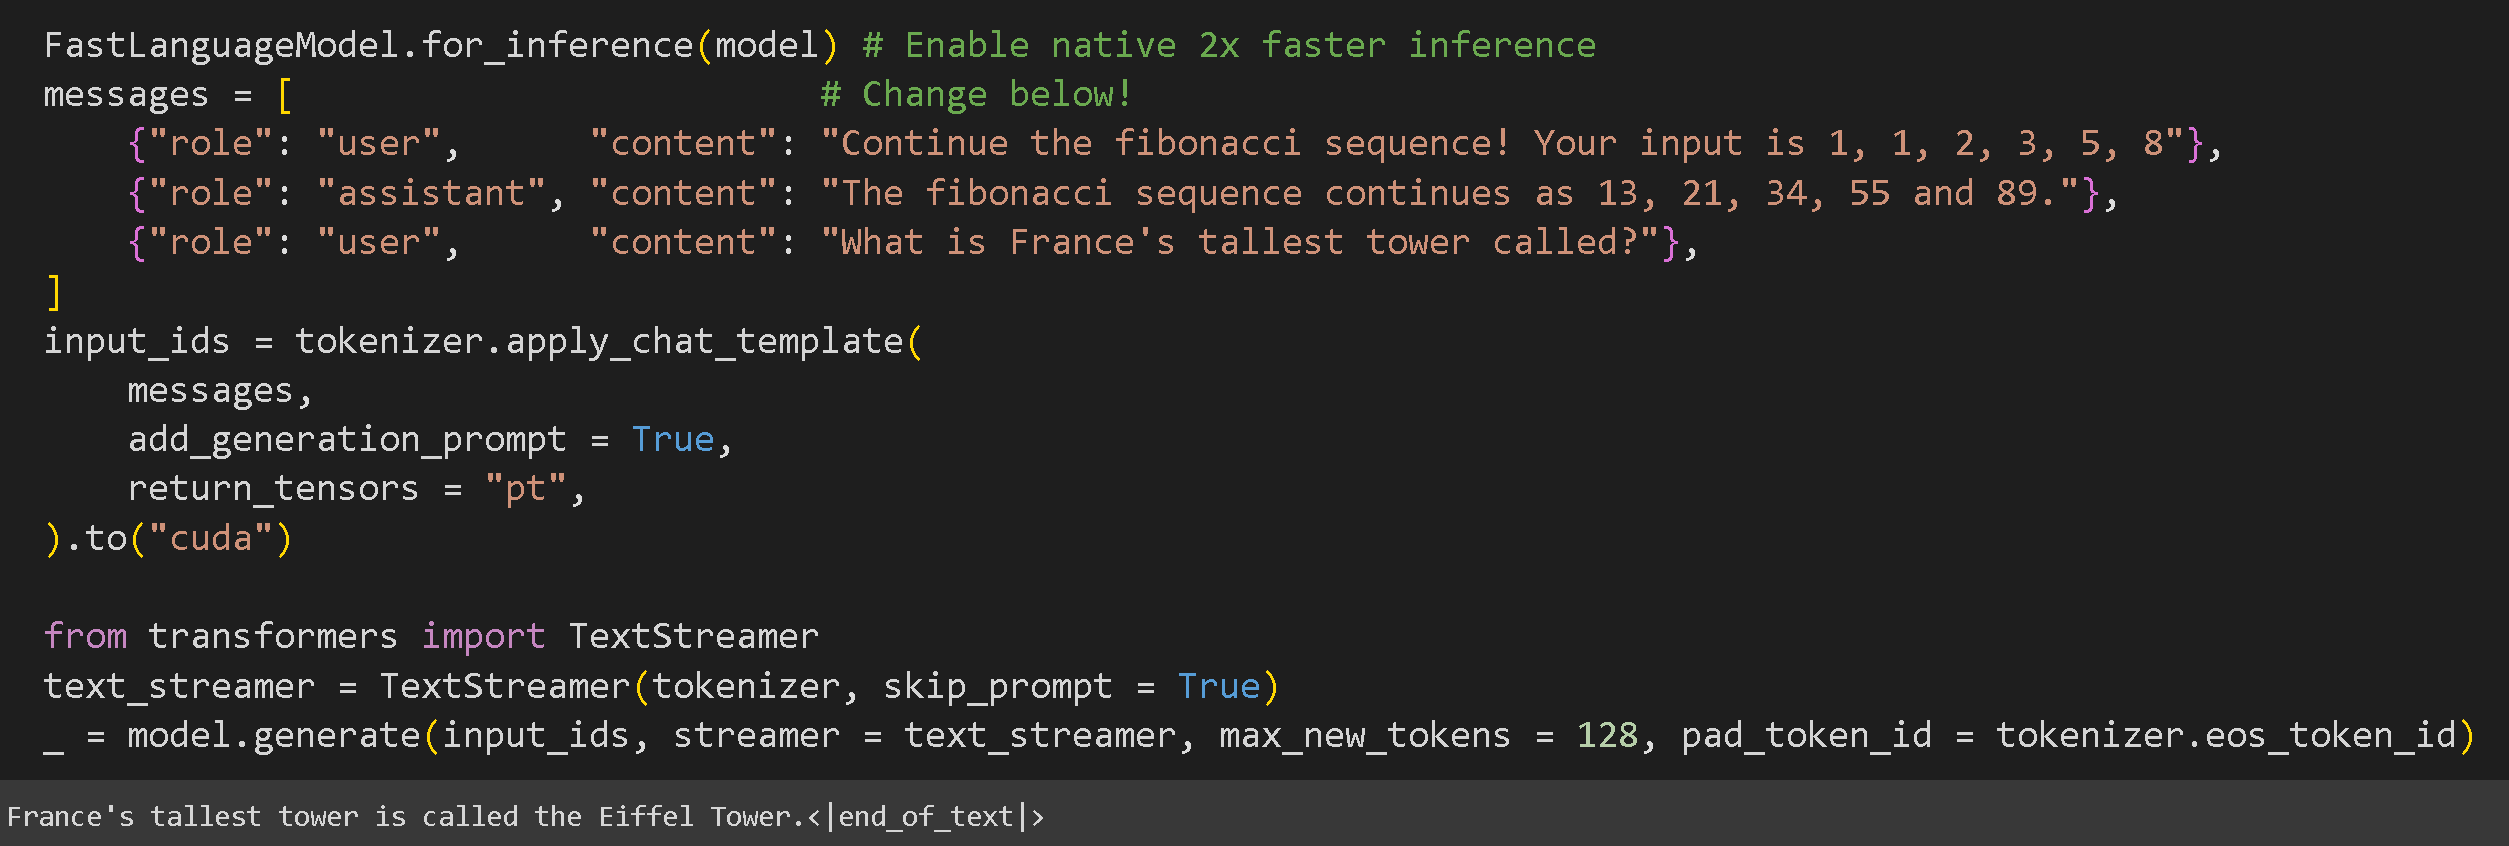Click the "What is France's tallest tower called?" string
This screenshot has height=846, width=2509.
(1241, 243)
